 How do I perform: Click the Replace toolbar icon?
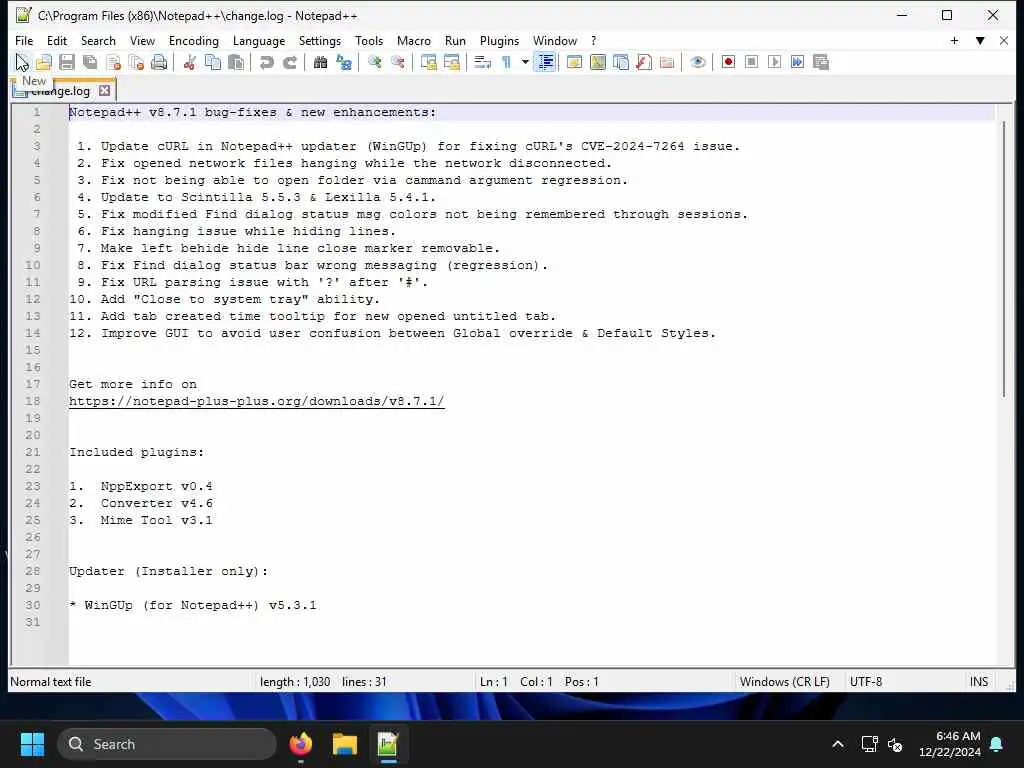tap(344, 62)
